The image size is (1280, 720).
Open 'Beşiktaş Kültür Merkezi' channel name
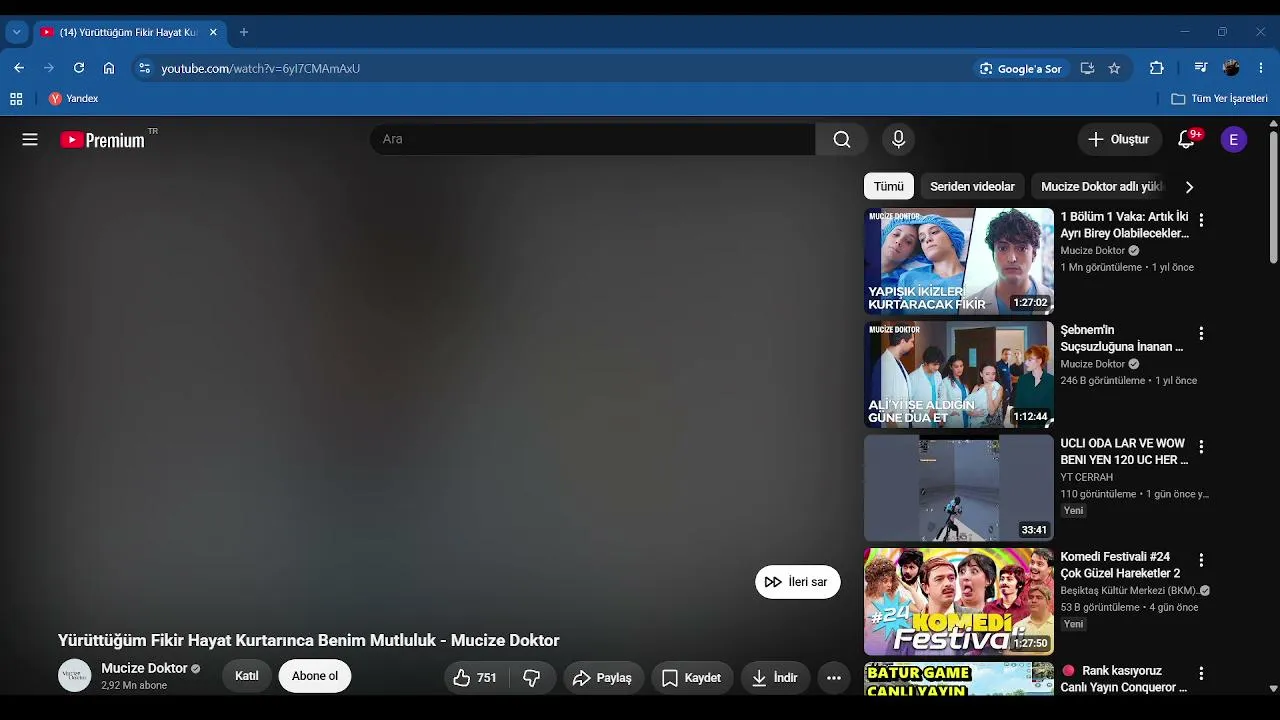pyautogui.click(x=1129, y=591)
